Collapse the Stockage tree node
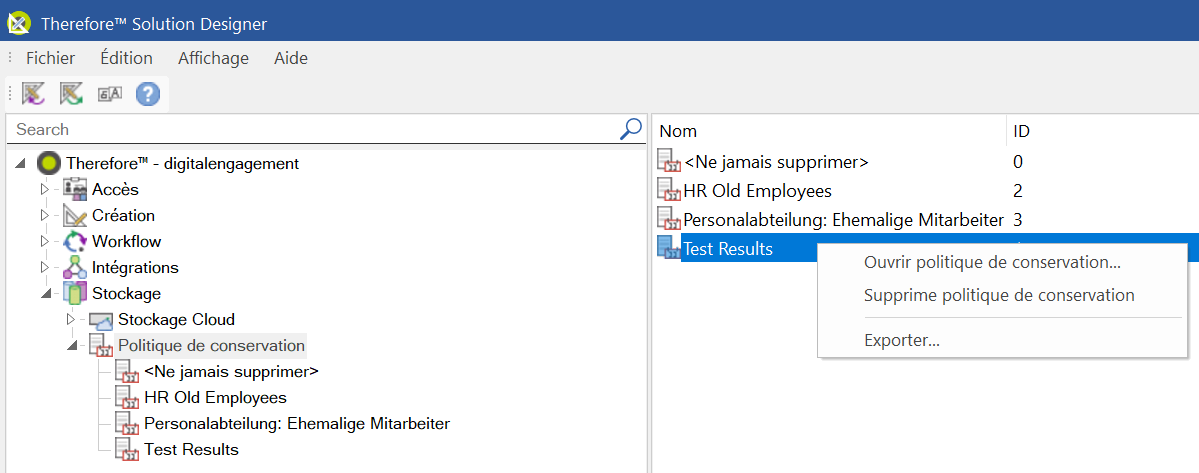 (x=44, y=294)
